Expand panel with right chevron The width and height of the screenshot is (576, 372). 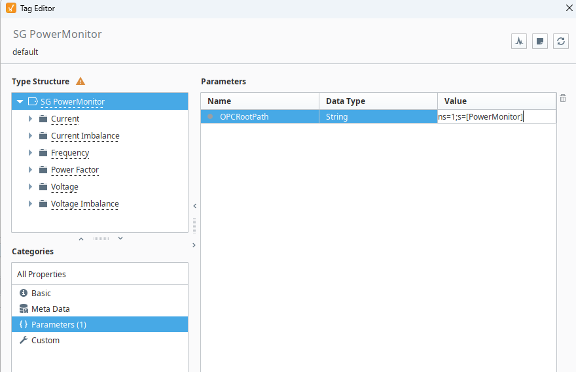click(x=194, y=245)
